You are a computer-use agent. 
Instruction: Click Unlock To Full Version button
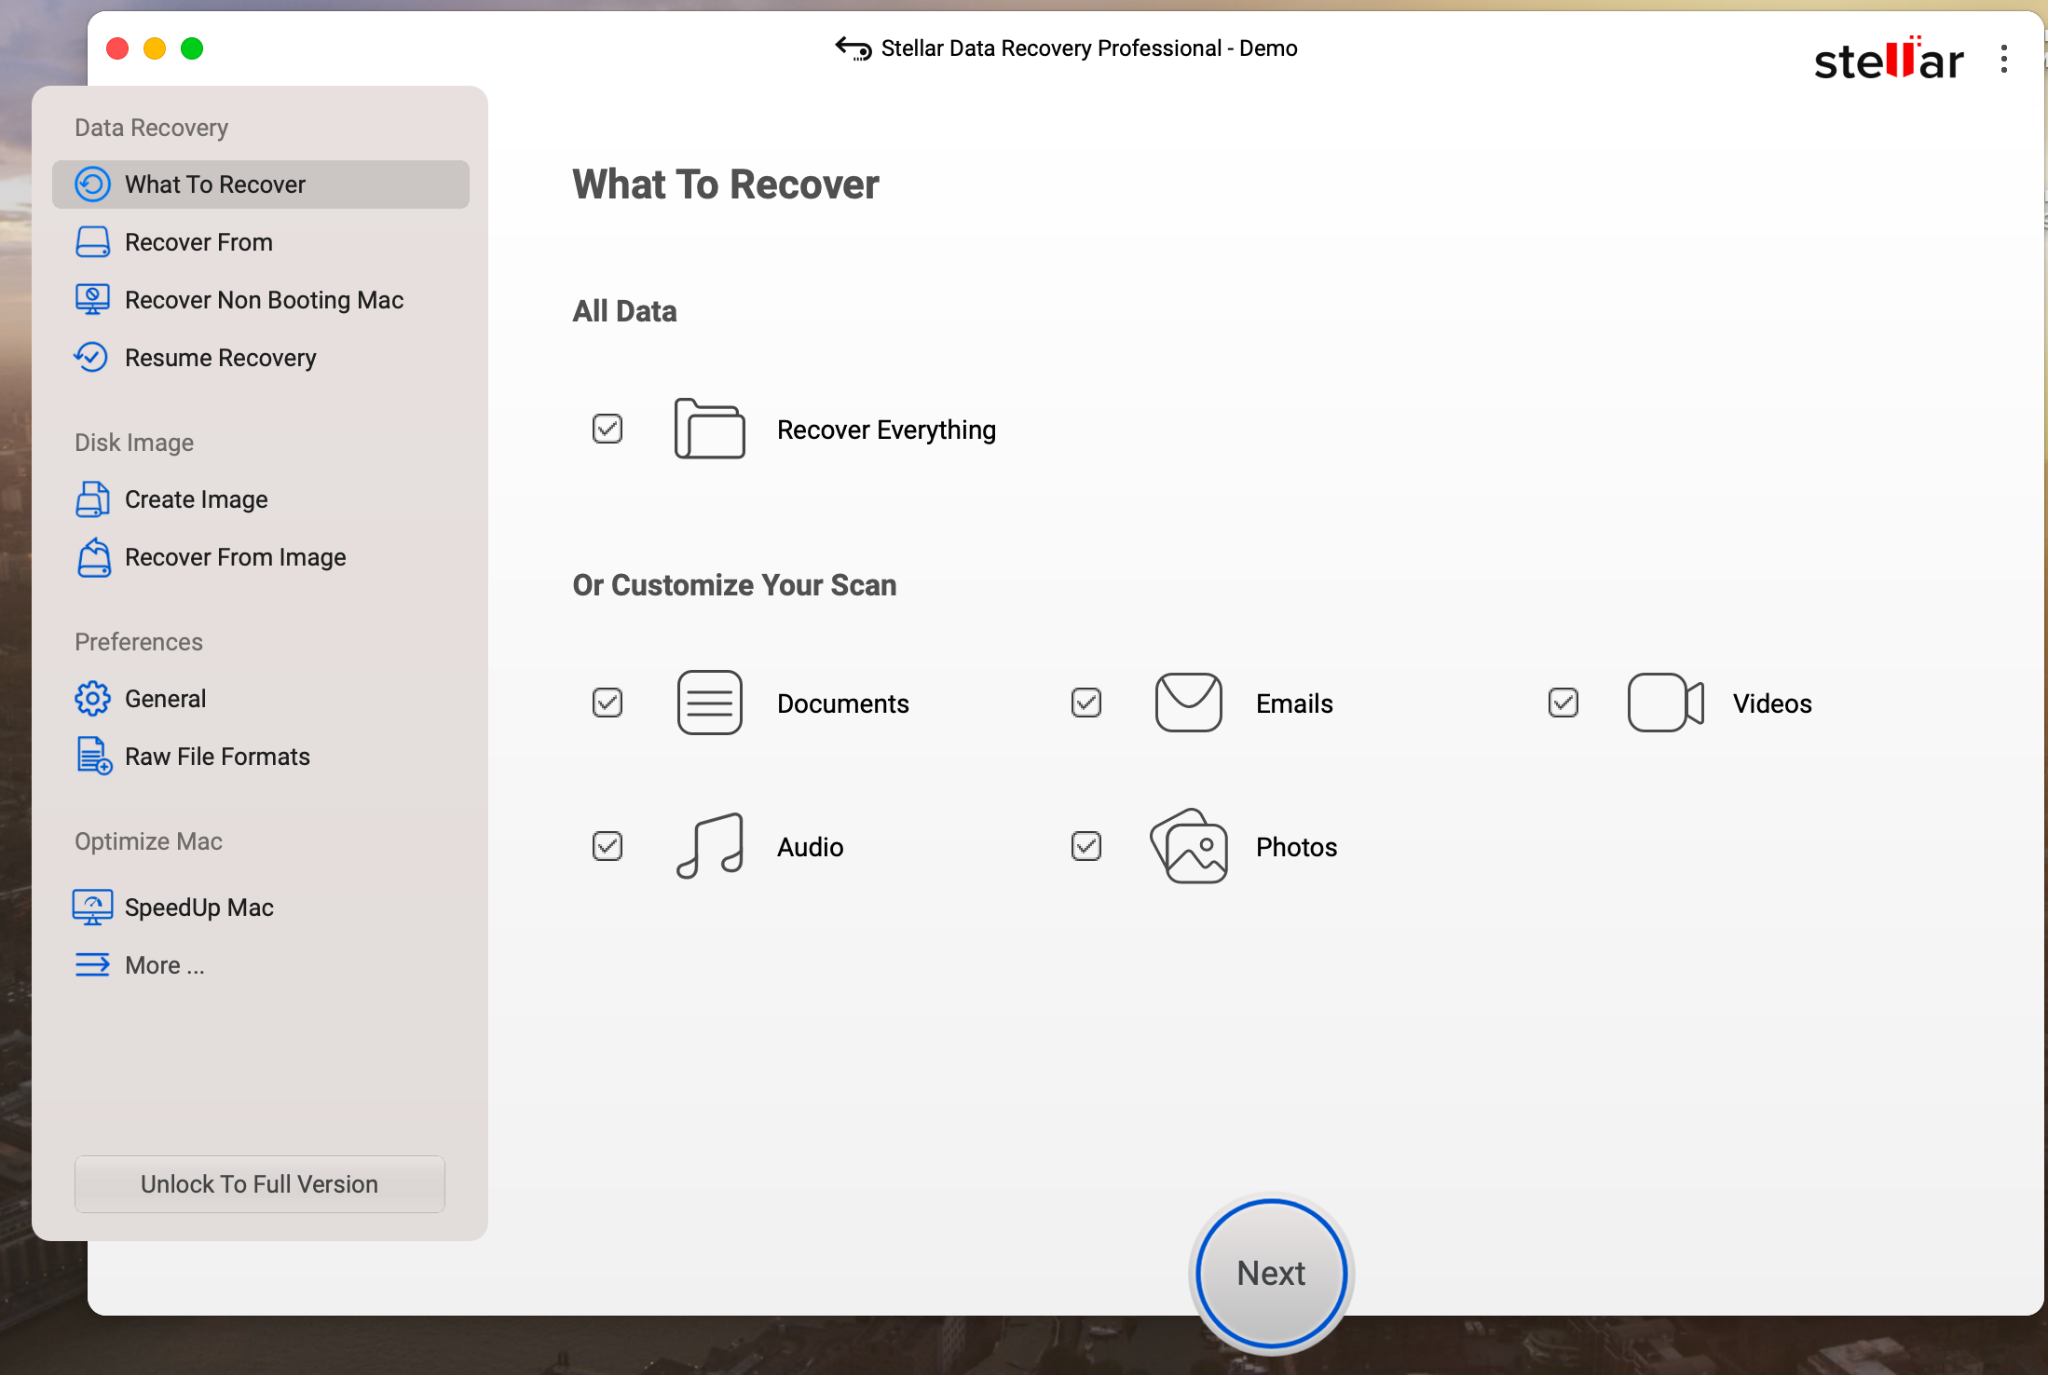pyautogui.click(x=259, y=1184)
